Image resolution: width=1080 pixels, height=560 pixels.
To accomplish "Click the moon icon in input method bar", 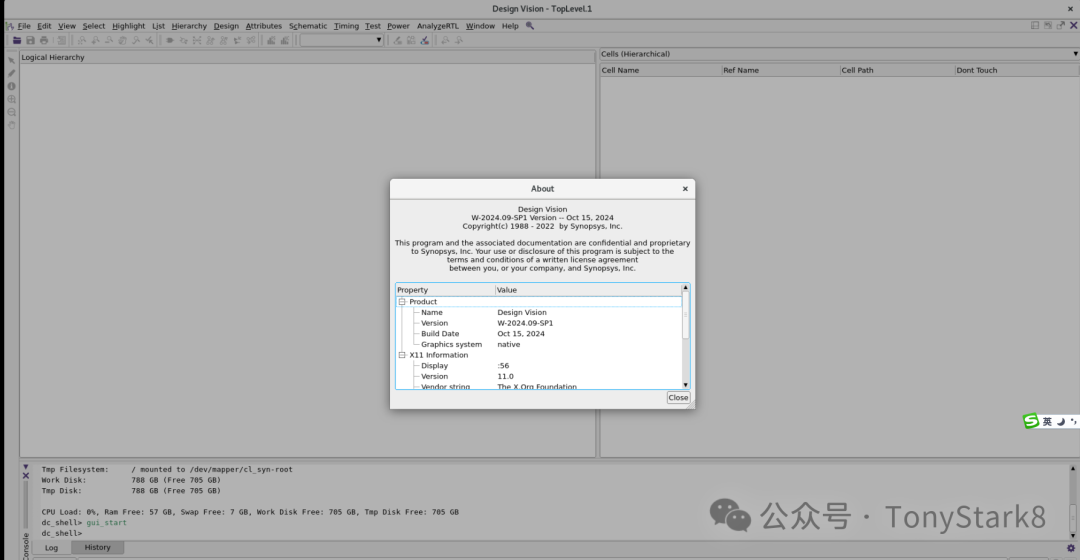I will coord(1061,422).
